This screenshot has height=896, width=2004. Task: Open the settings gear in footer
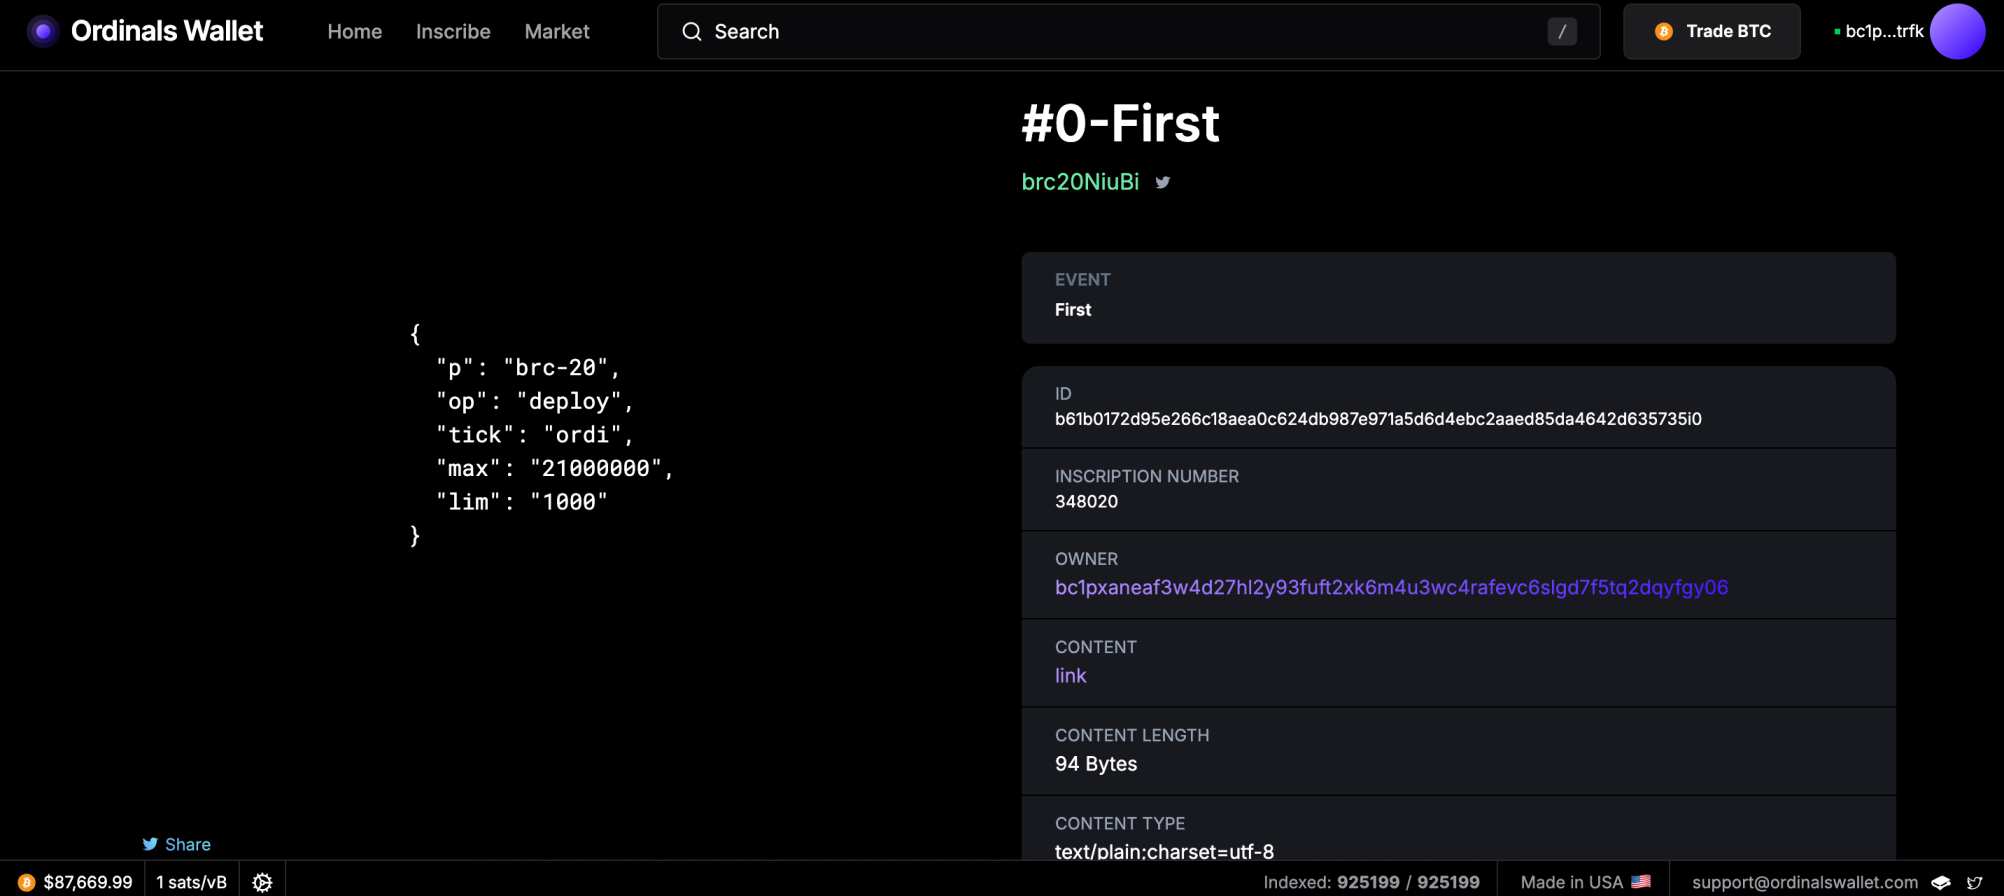[x=262, y=882]
